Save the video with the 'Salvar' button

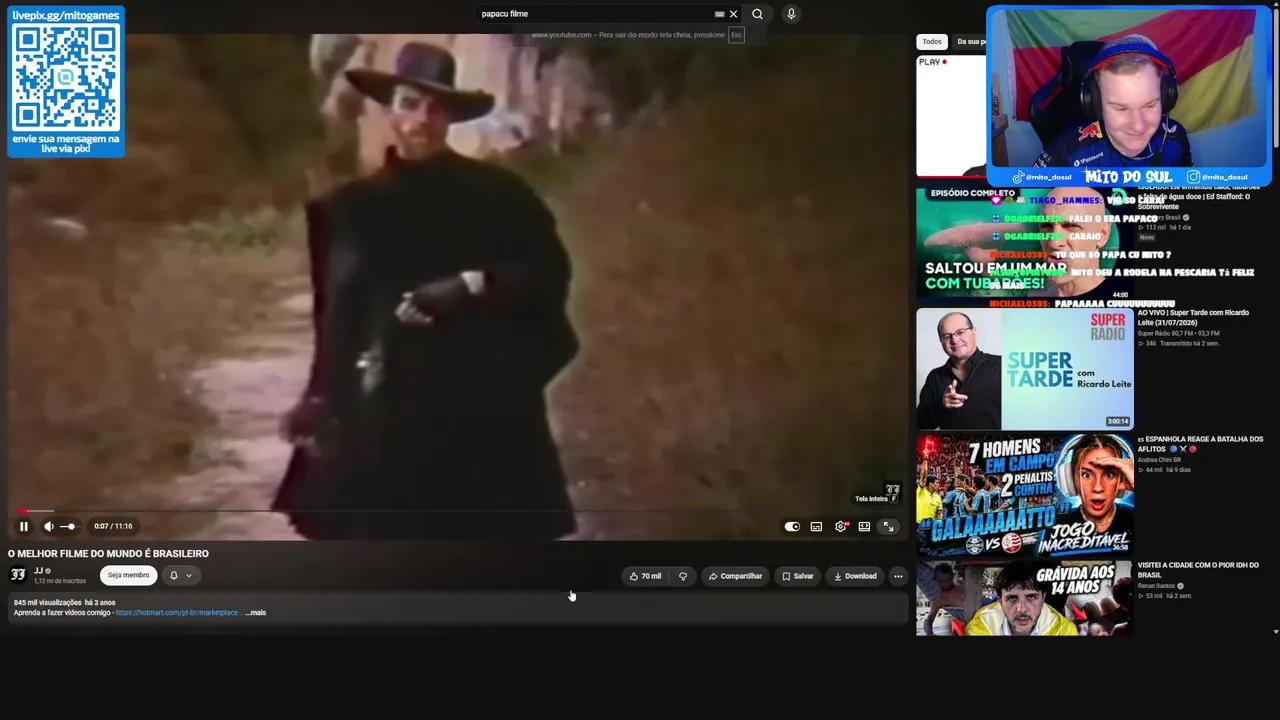point(797,576)
